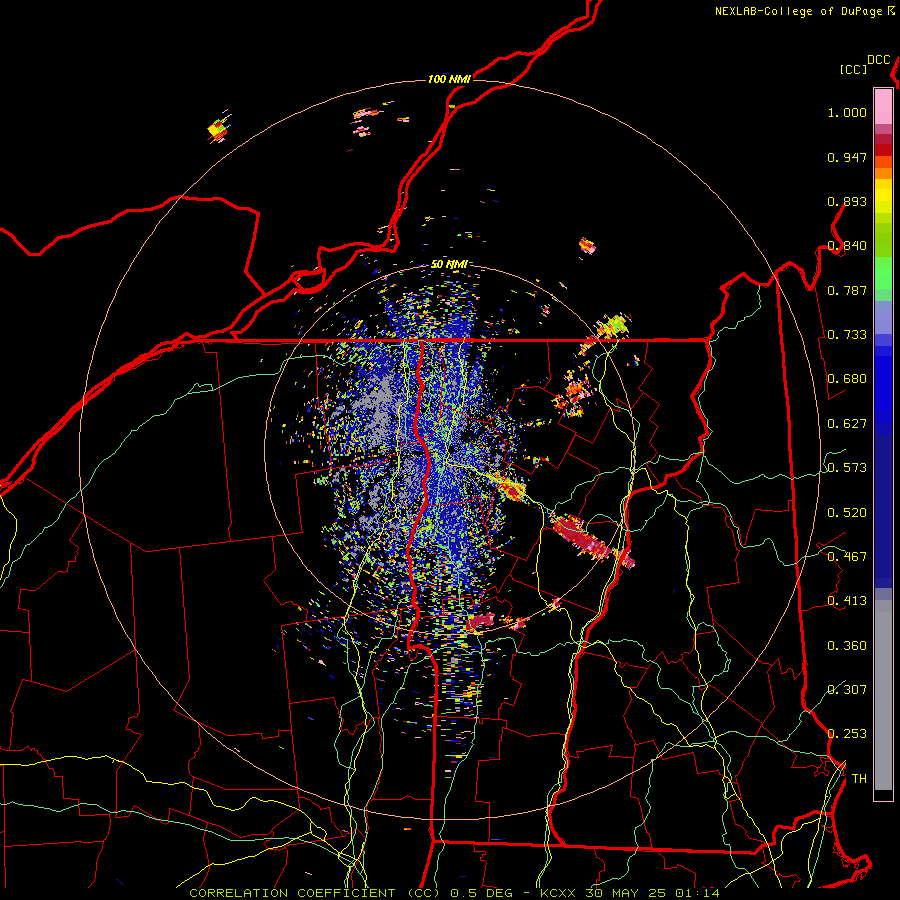Image resolution: width=900 pixels, height=900 pixels.
Task: Click the 50 NMI range ring label
Action: pyautogui.click(x=449, y=265)
